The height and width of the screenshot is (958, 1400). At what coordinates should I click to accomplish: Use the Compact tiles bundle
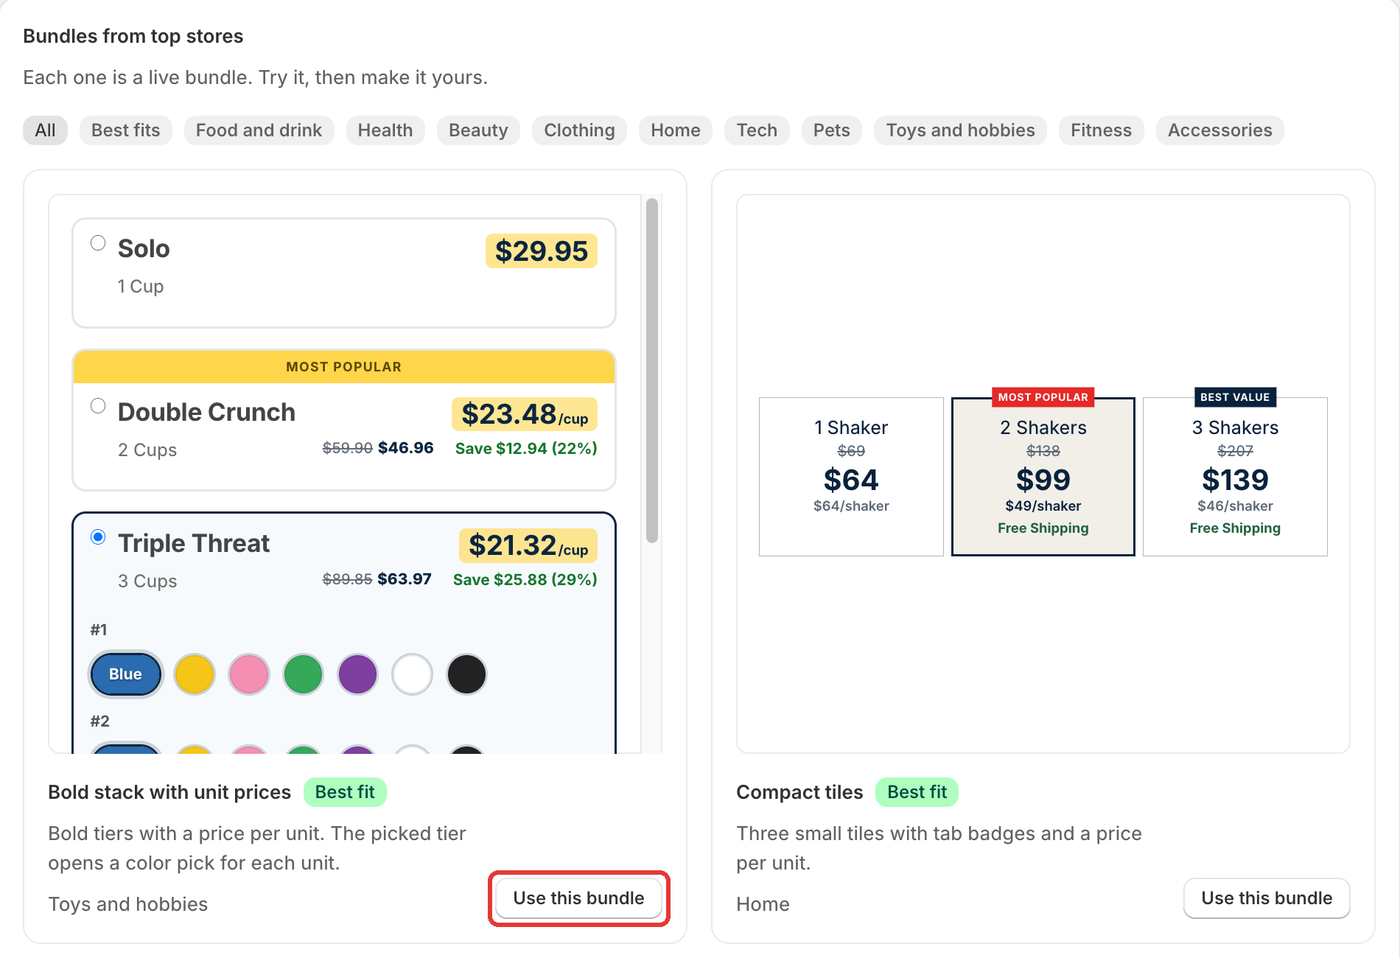1267,898
